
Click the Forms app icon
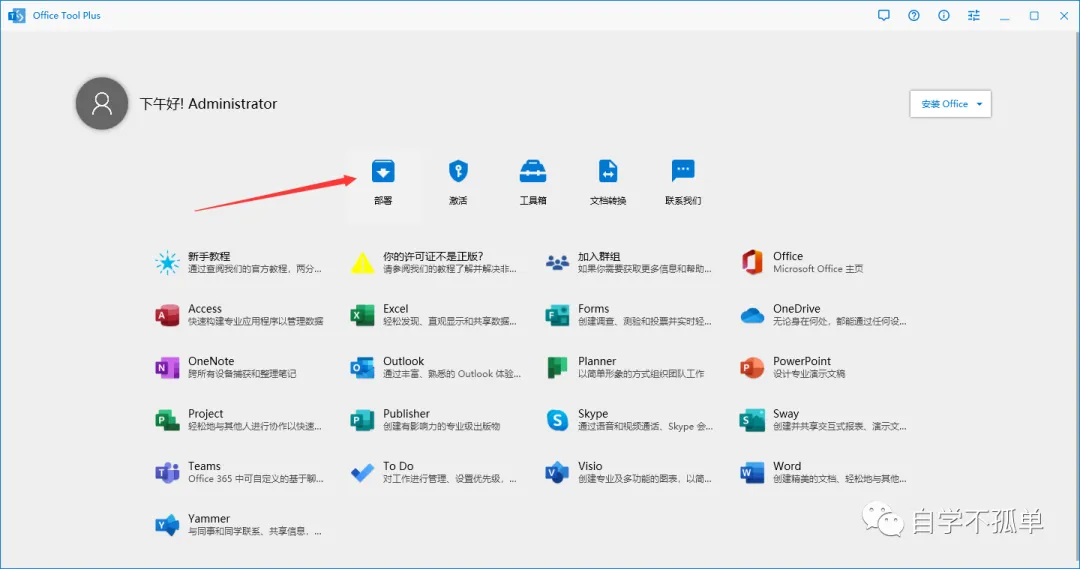(557, 315)
